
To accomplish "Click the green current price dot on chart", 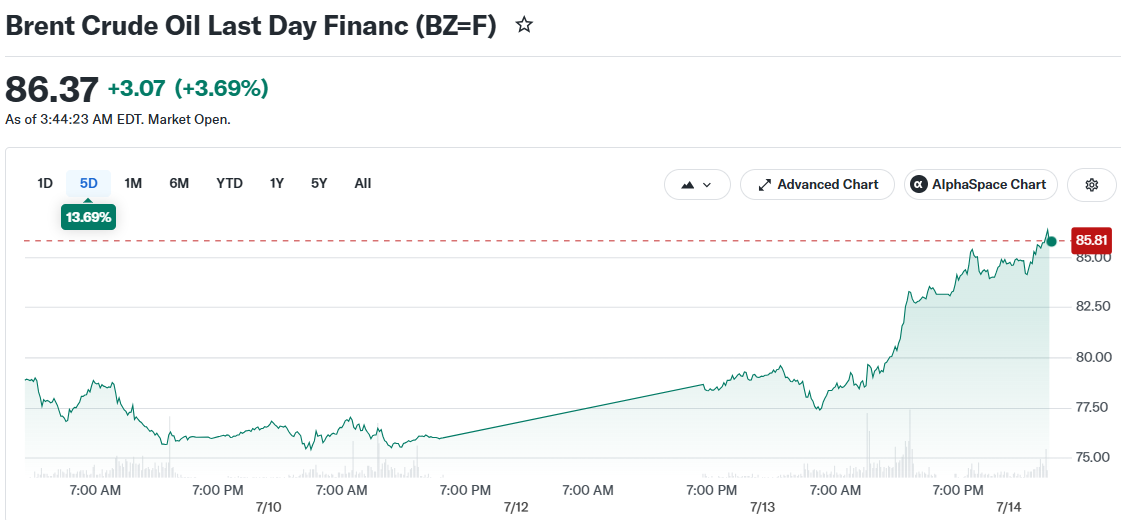I will 1051,241.
